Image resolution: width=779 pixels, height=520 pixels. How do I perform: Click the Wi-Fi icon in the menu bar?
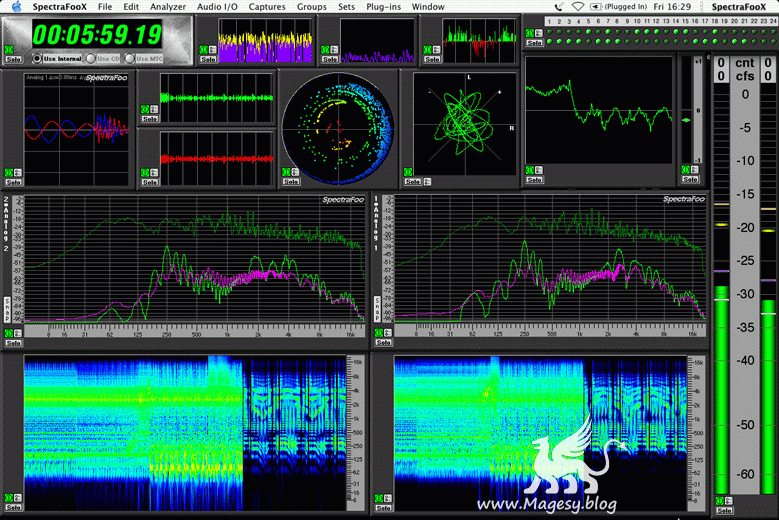pyautogui.click(x=577, y=6)
